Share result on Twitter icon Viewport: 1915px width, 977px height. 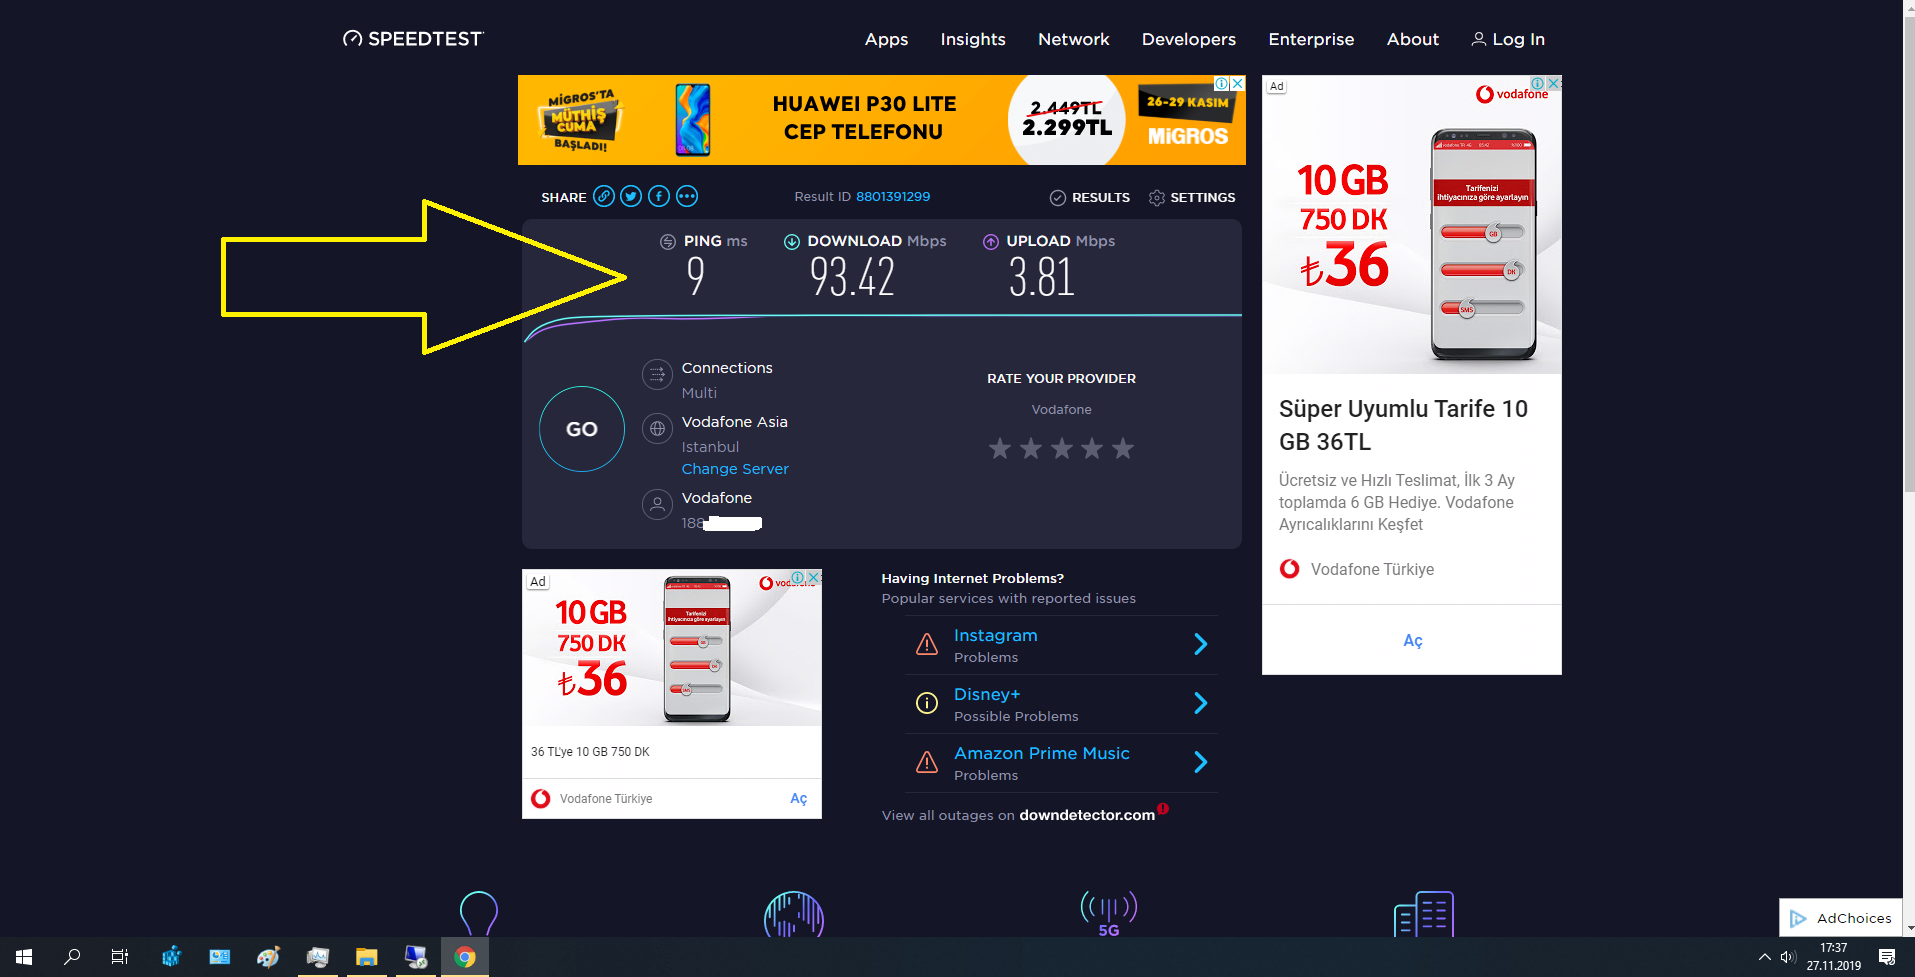(631, 196)
